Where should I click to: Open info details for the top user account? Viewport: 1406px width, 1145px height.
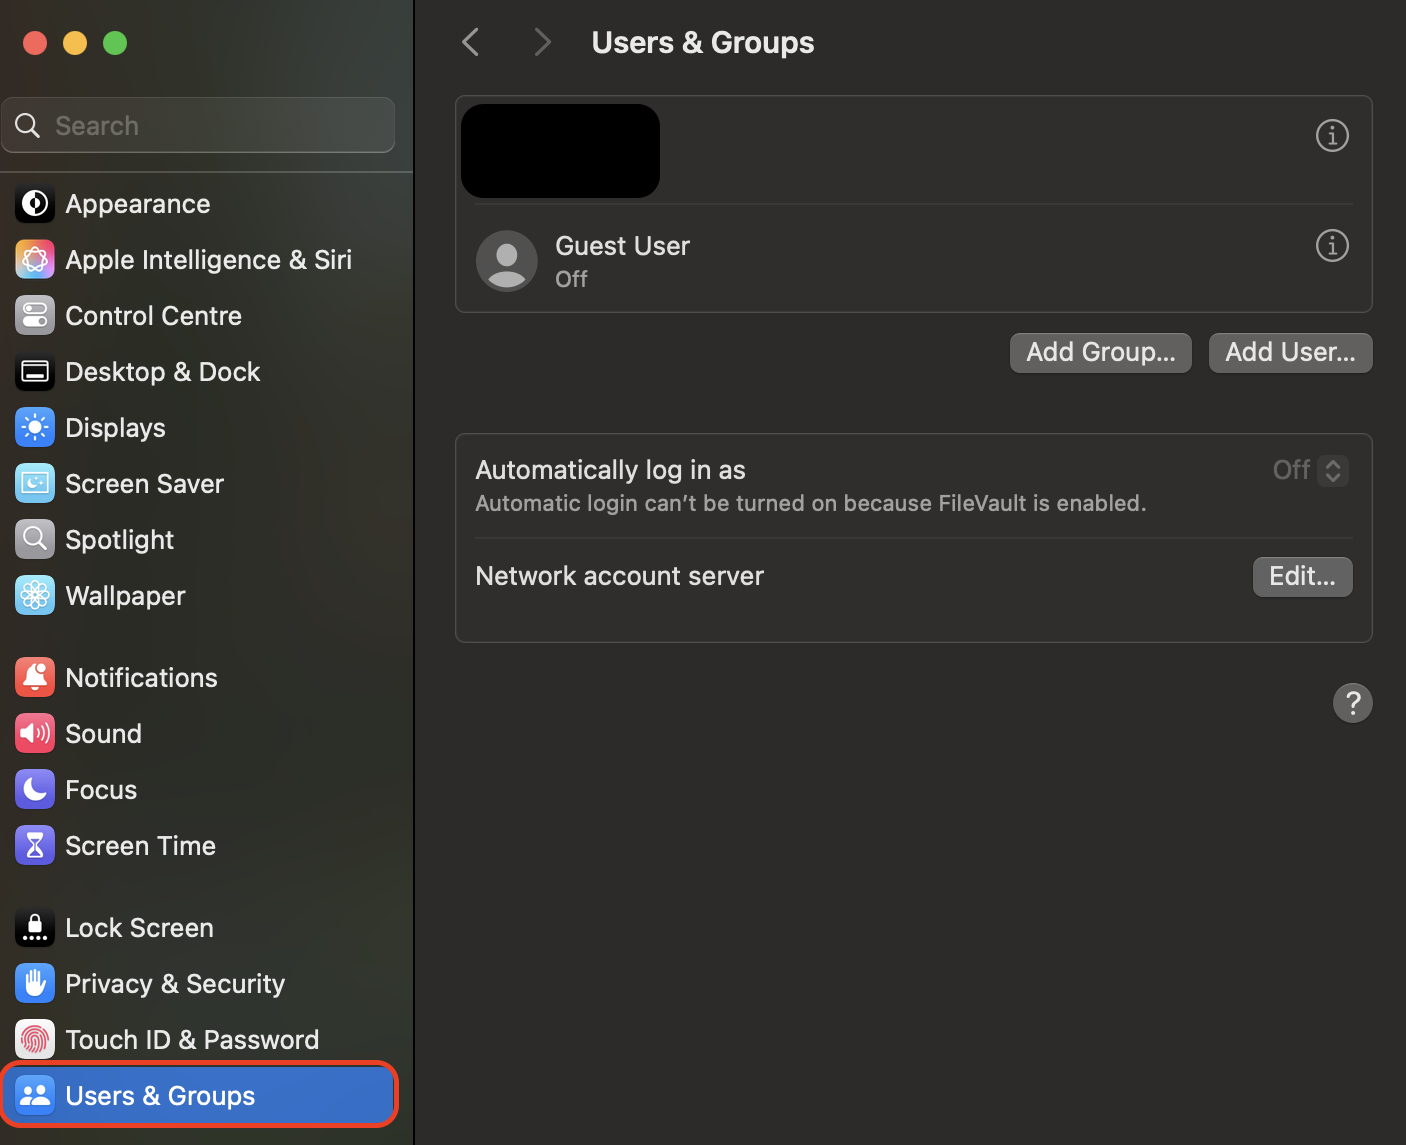pyautogui.click(x=1332, y=135)
